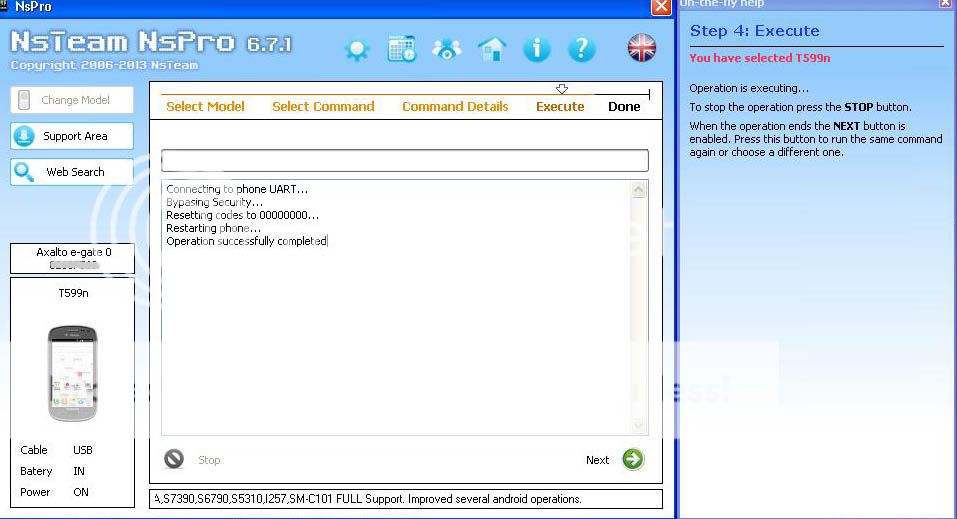Select the Execute step
Viewport: 957px width, 519px height.
(x=560, y=107)
